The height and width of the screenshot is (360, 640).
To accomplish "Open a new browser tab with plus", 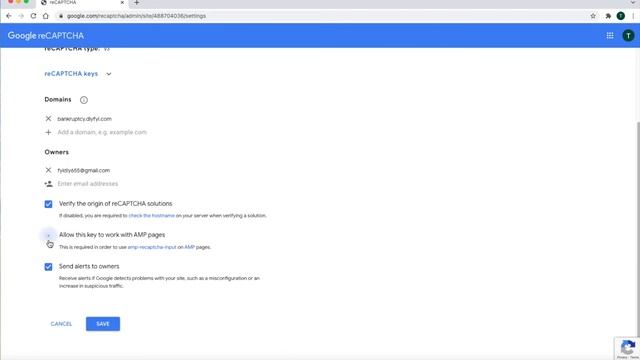I will click(x=136, y=2).
